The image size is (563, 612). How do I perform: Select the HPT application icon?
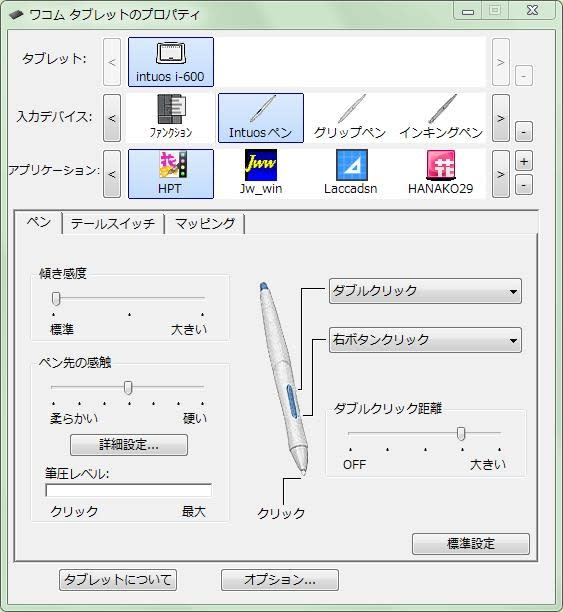tap(171, 174)
